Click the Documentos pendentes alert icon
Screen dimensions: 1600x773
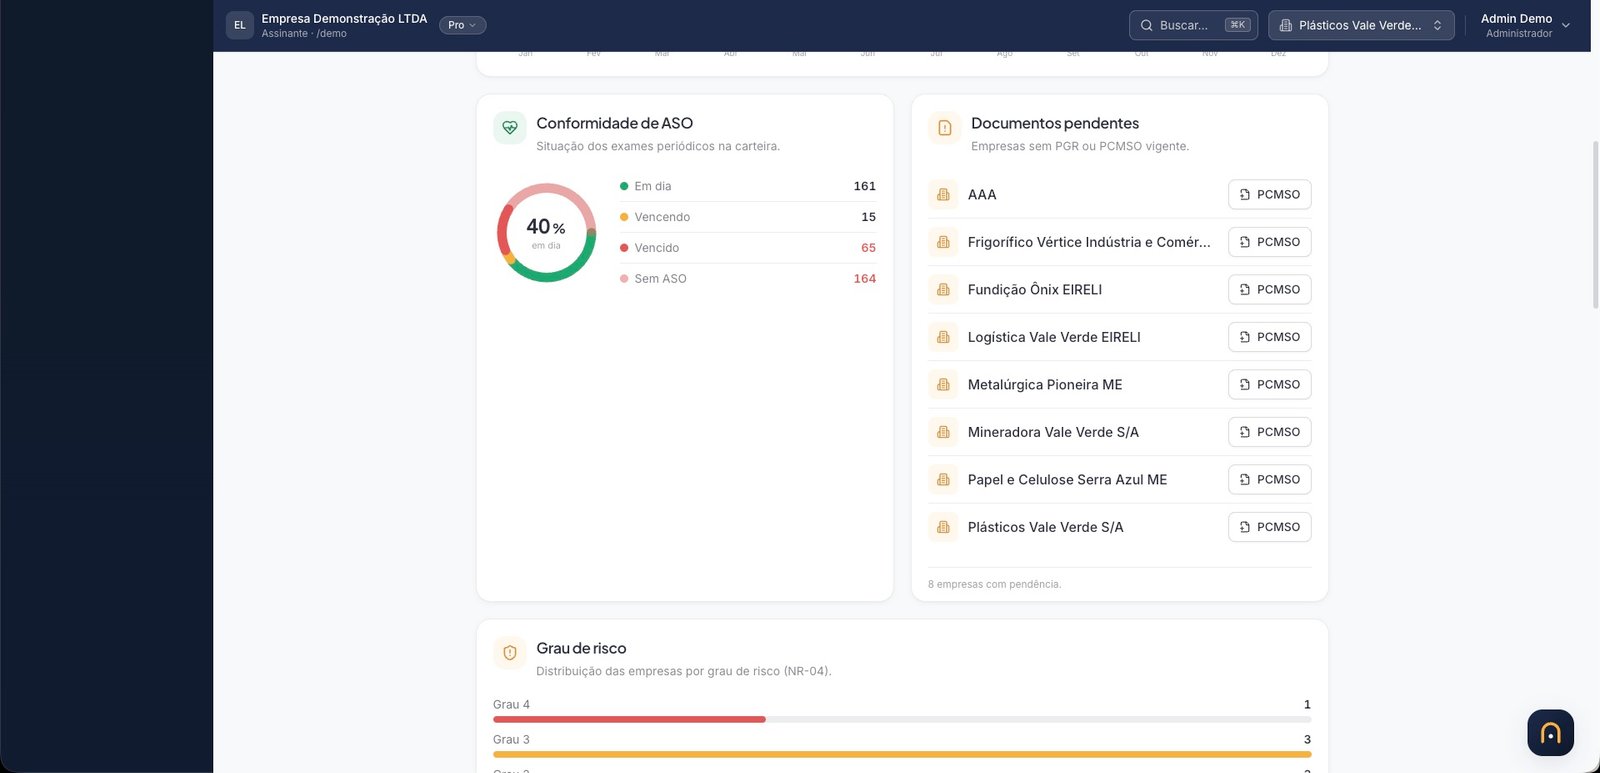[x=945, y=128]
